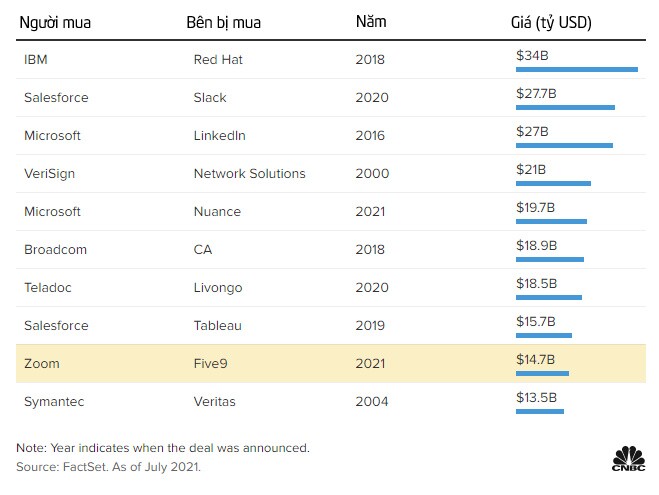Click the LinkedIn acquired company cell
This screenshot has height=495, width=659.
click(x=219, y=136)
